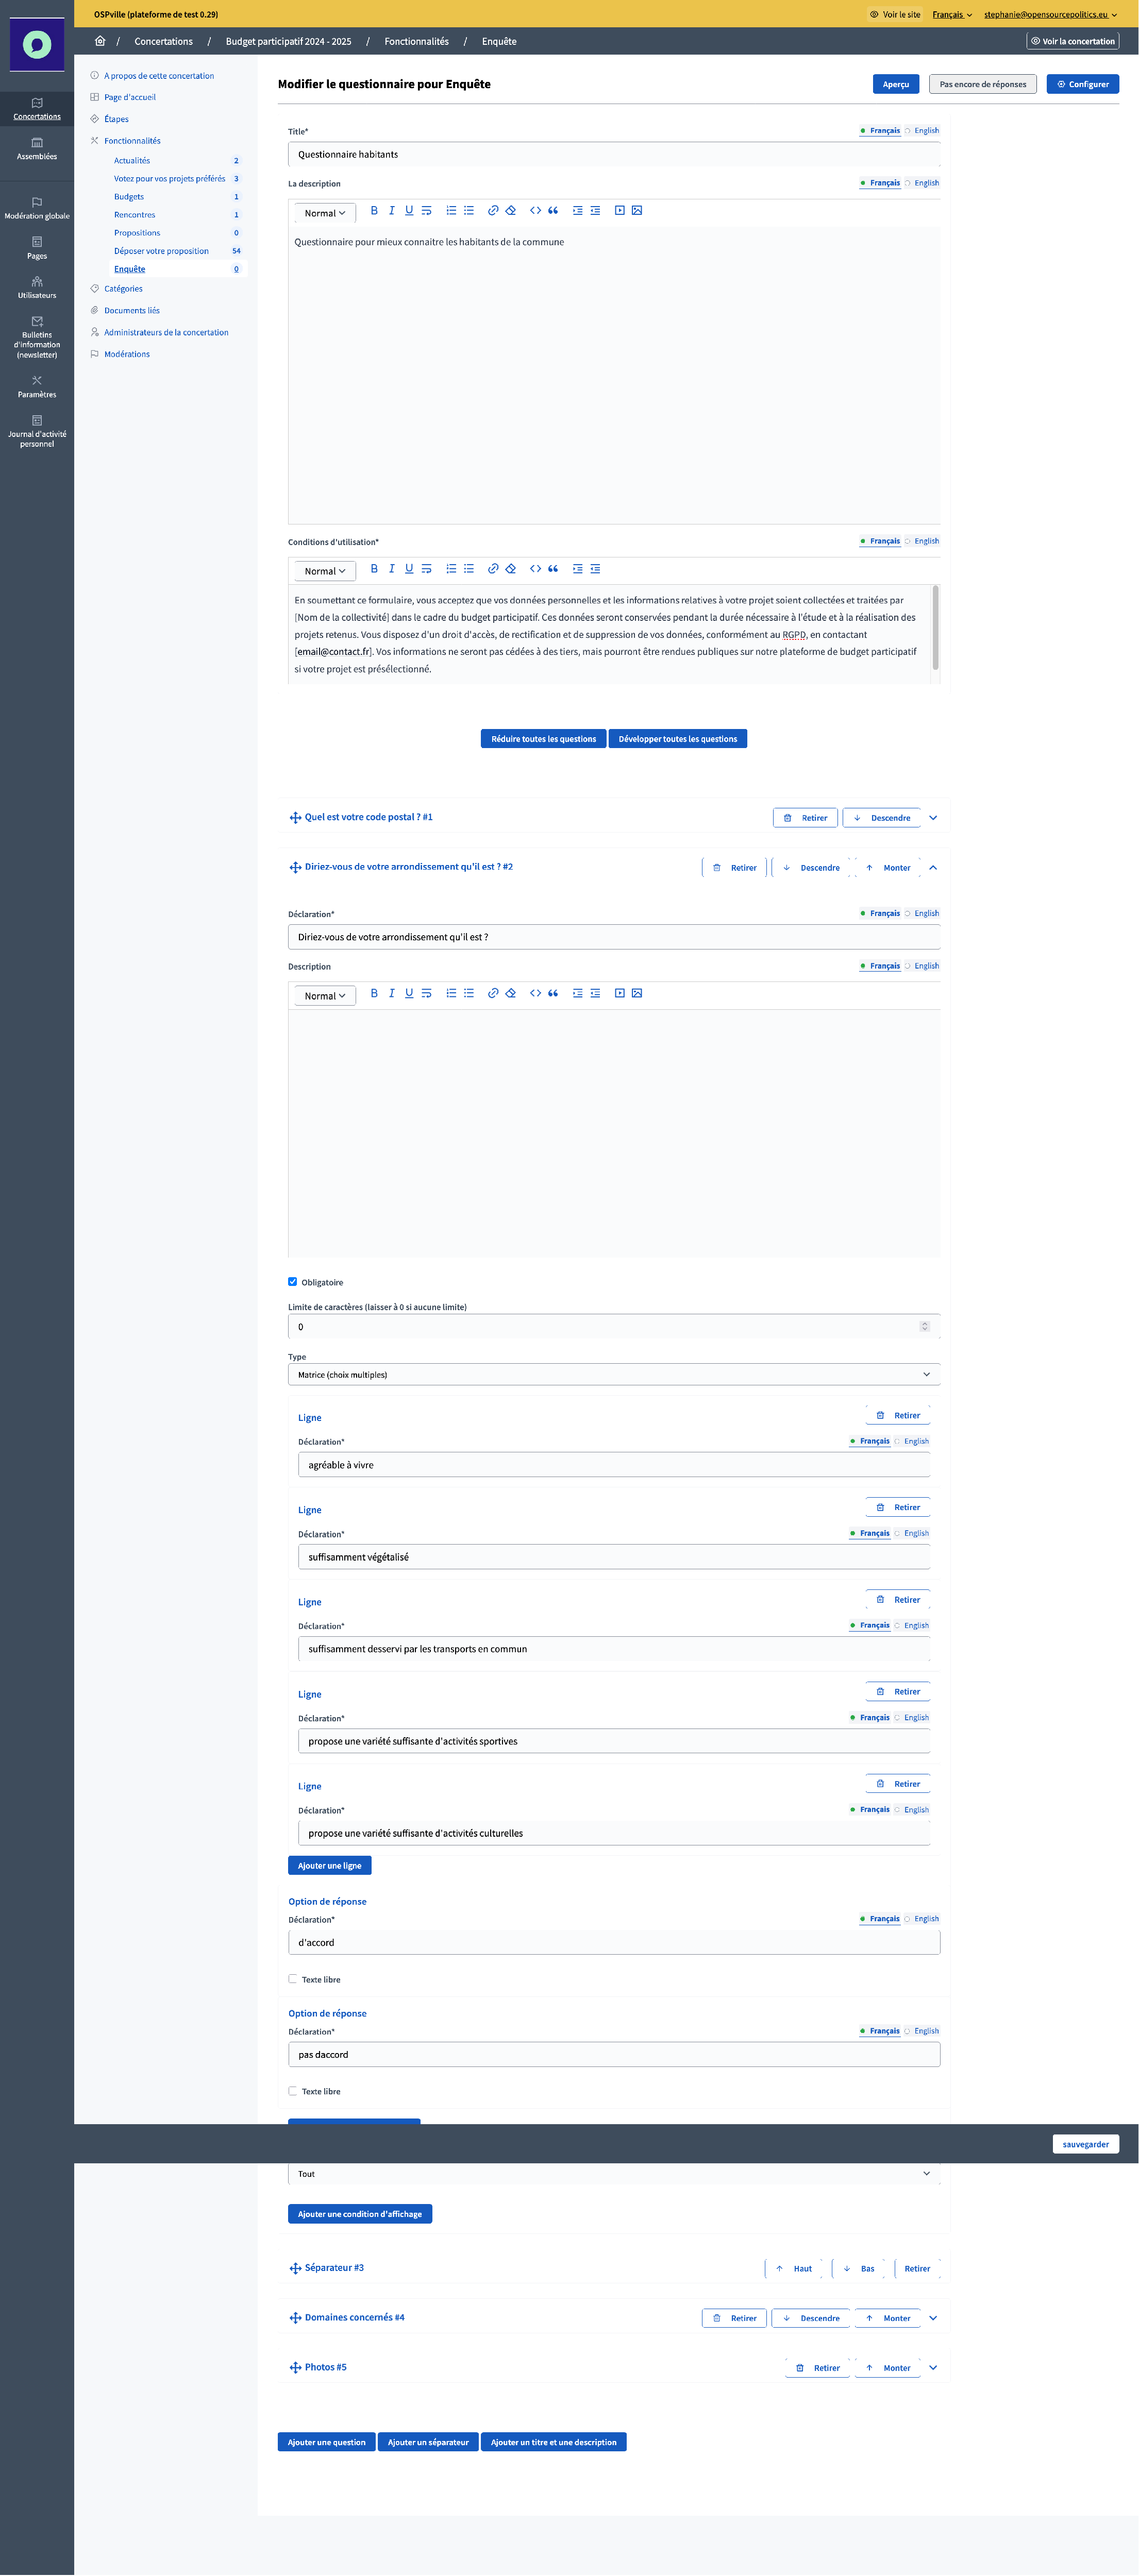Click blockquote icon in Conditions d'utilisation toolbar
Viewport: 1139px width, 2576px height.
[x=553, y=569]
